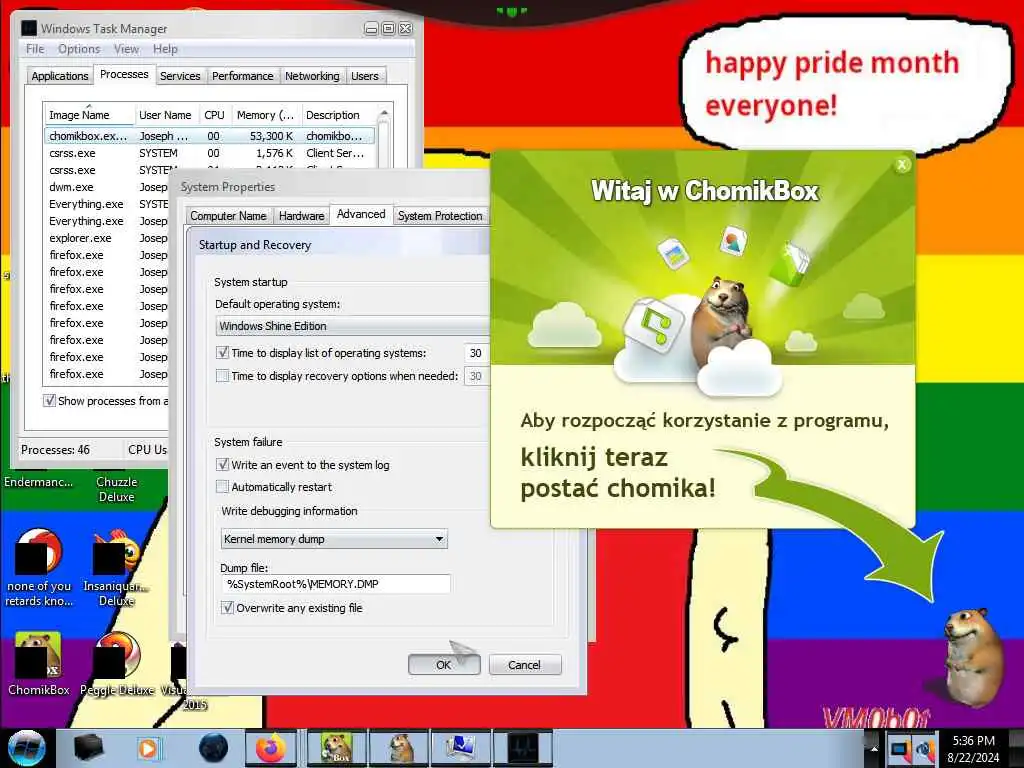The width and height of the screenshot is (1024, 768).
Task: Click the hamster in ChomikBox welcome banner
Action: tap(720, 320)
